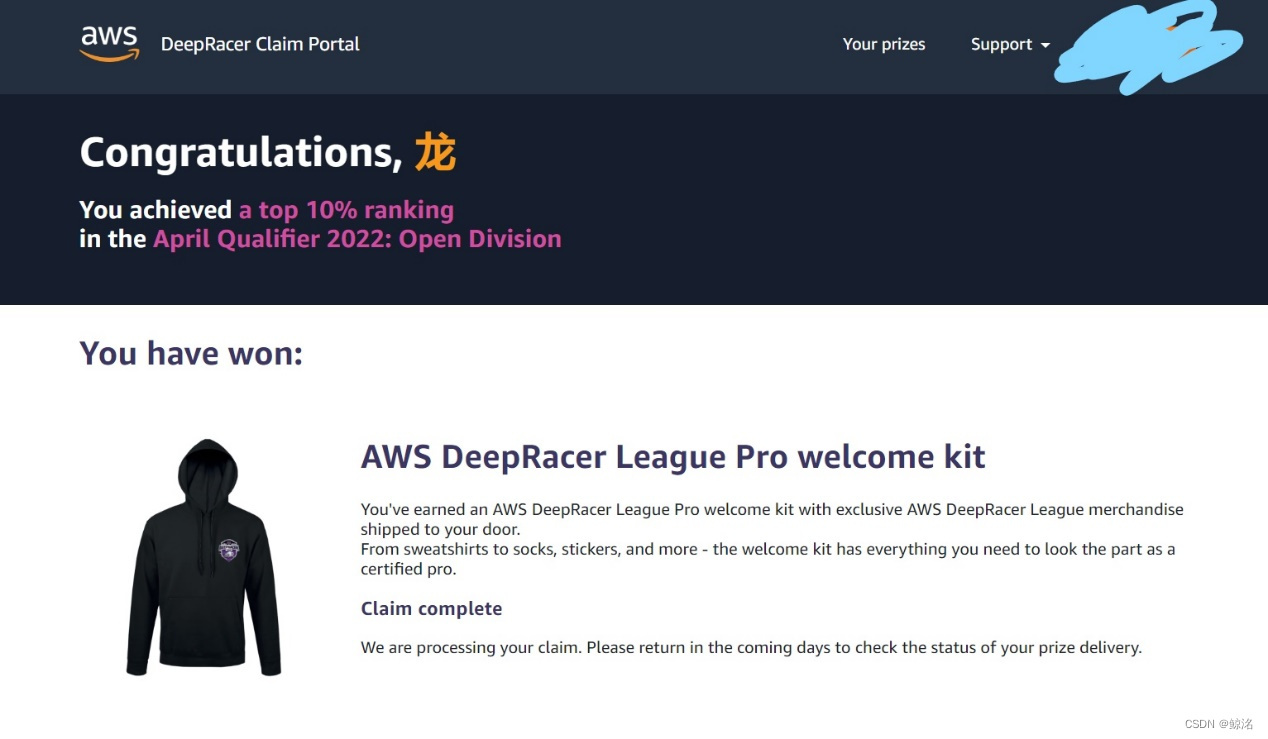Click the 'We are processing your claim' message
The width and height of the screenshot is (1268, 739).
(x=751, y=648)
